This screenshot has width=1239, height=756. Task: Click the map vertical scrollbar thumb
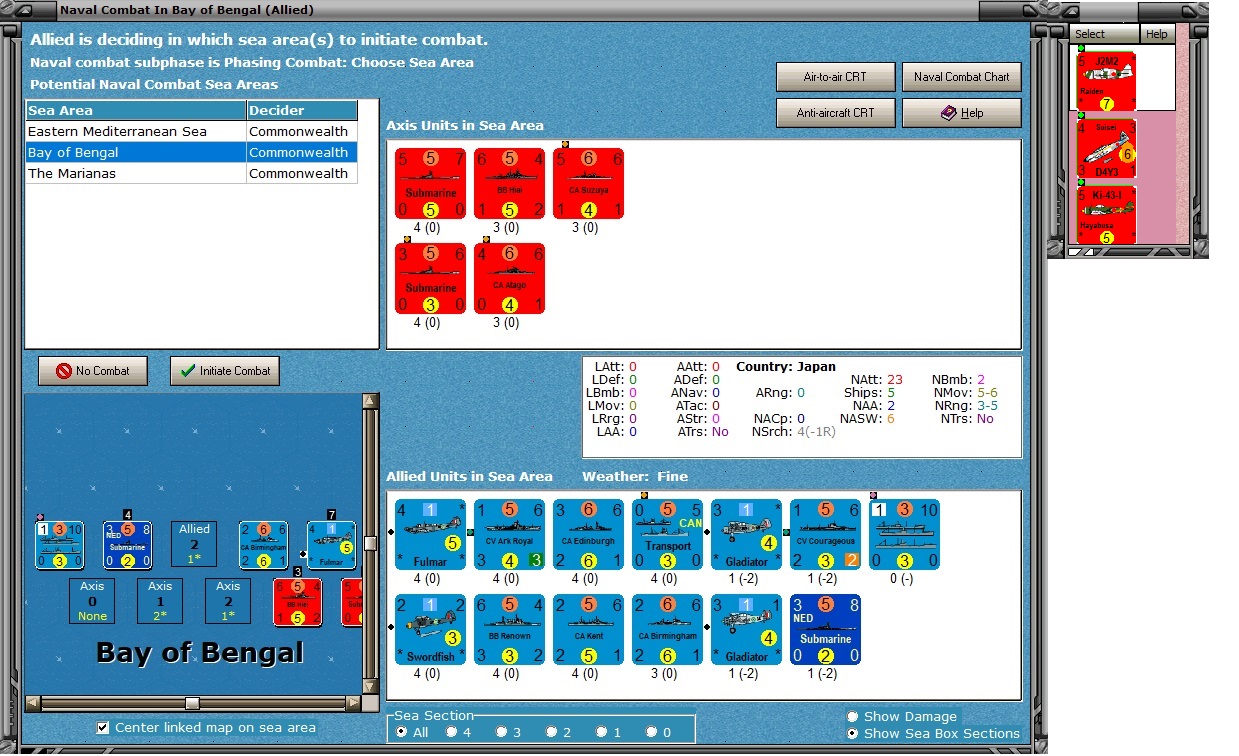tap(371, 544)
